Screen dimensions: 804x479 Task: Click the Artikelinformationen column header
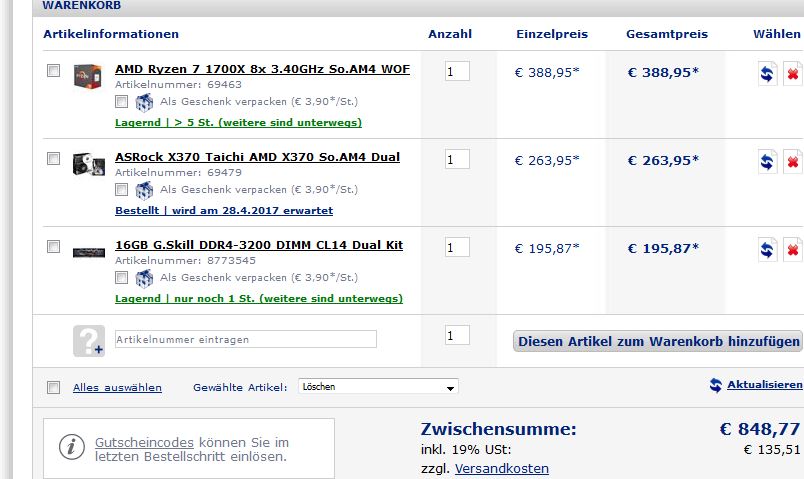[x=111, y=34]
